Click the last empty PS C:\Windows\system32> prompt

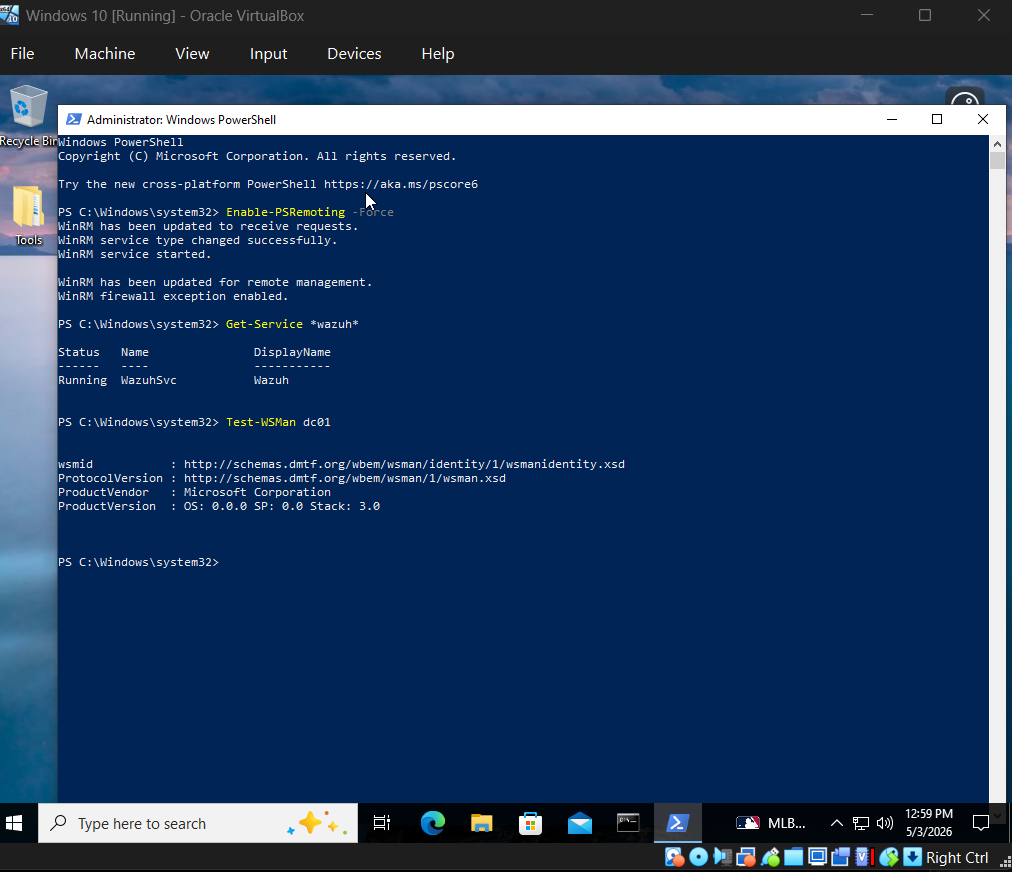point(139,562)
